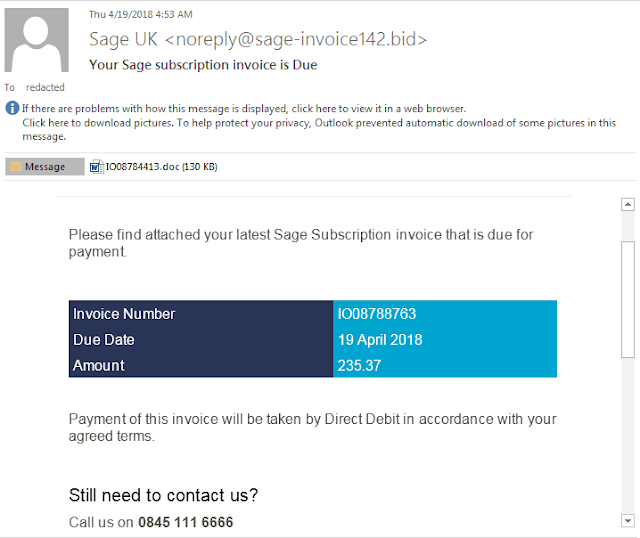Click the envelope icon on Message tab
This screenshot has height=538, width=640.
(16, 167)
